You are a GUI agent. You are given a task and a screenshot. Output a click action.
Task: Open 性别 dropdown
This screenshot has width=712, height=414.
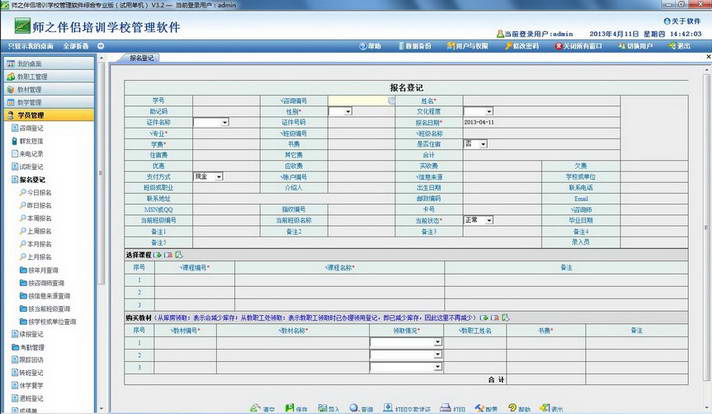pyautogui.click(x=340, y=111)
